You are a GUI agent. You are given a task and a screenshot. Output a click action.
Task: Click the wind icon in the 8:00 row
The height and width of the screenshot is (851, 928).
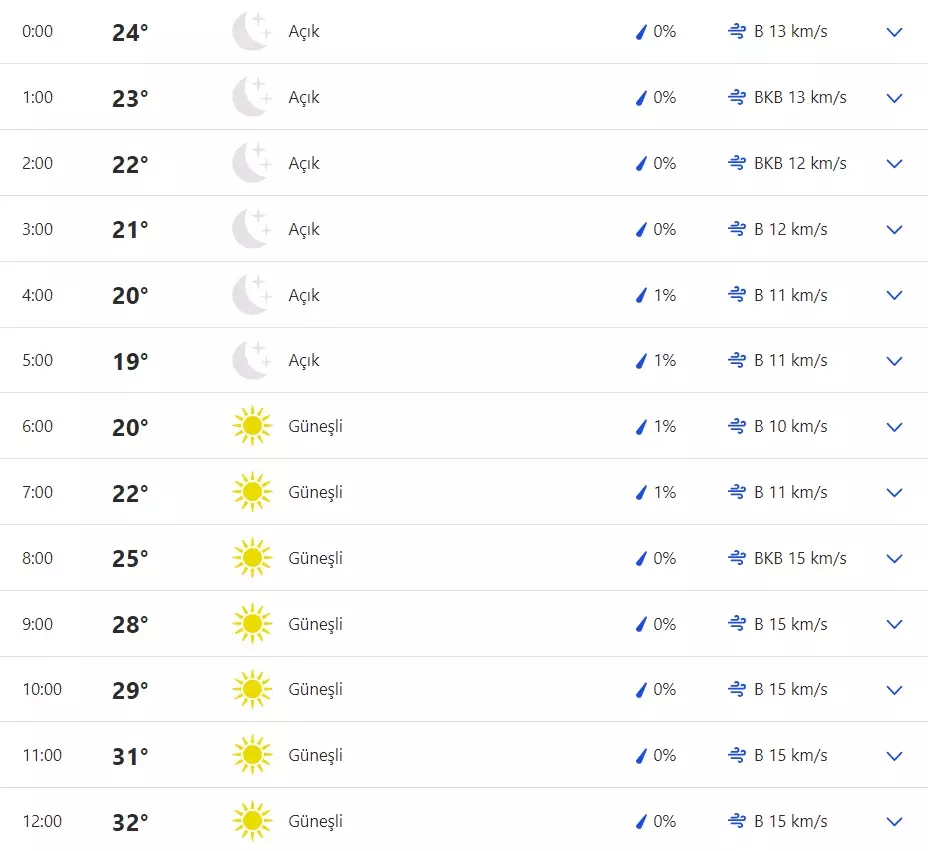(x=737, y=558)
